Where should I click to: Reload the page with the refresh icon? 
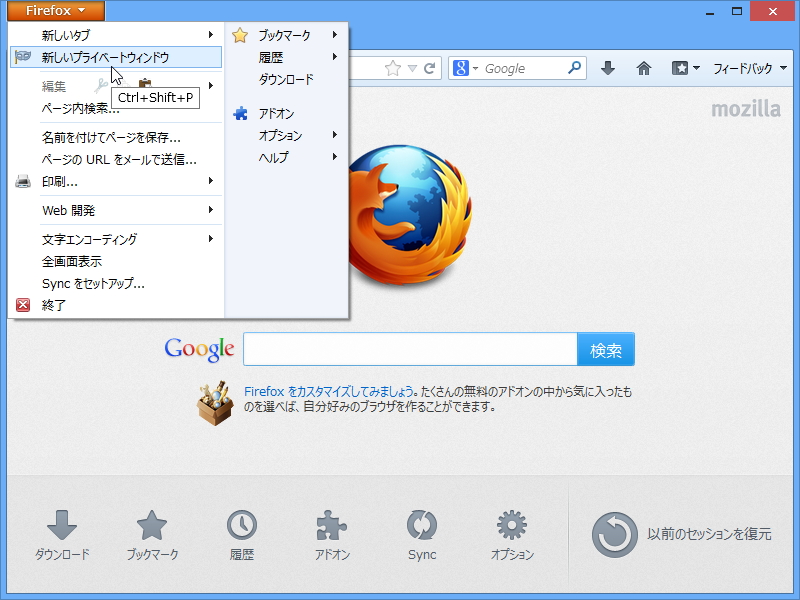[x=430, y=68]
